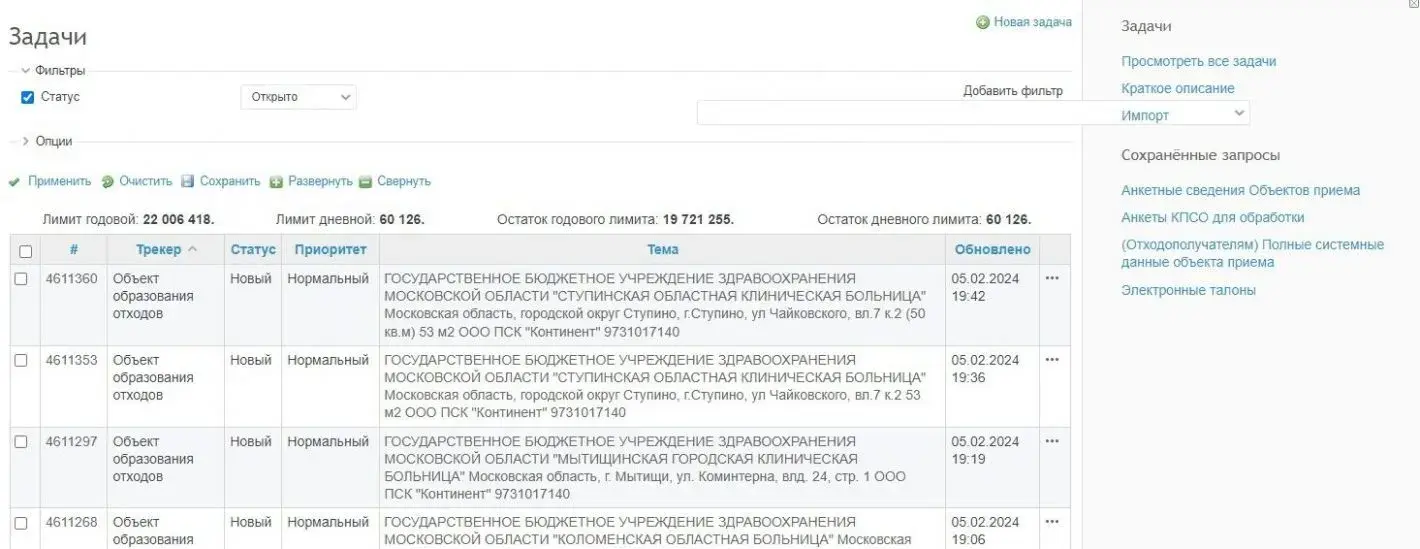Open the Добавить фильтр dropdown
Image resolution: width=1420 pixels, height=549 pixels.
pyautogui.click(x=973, y=113)
